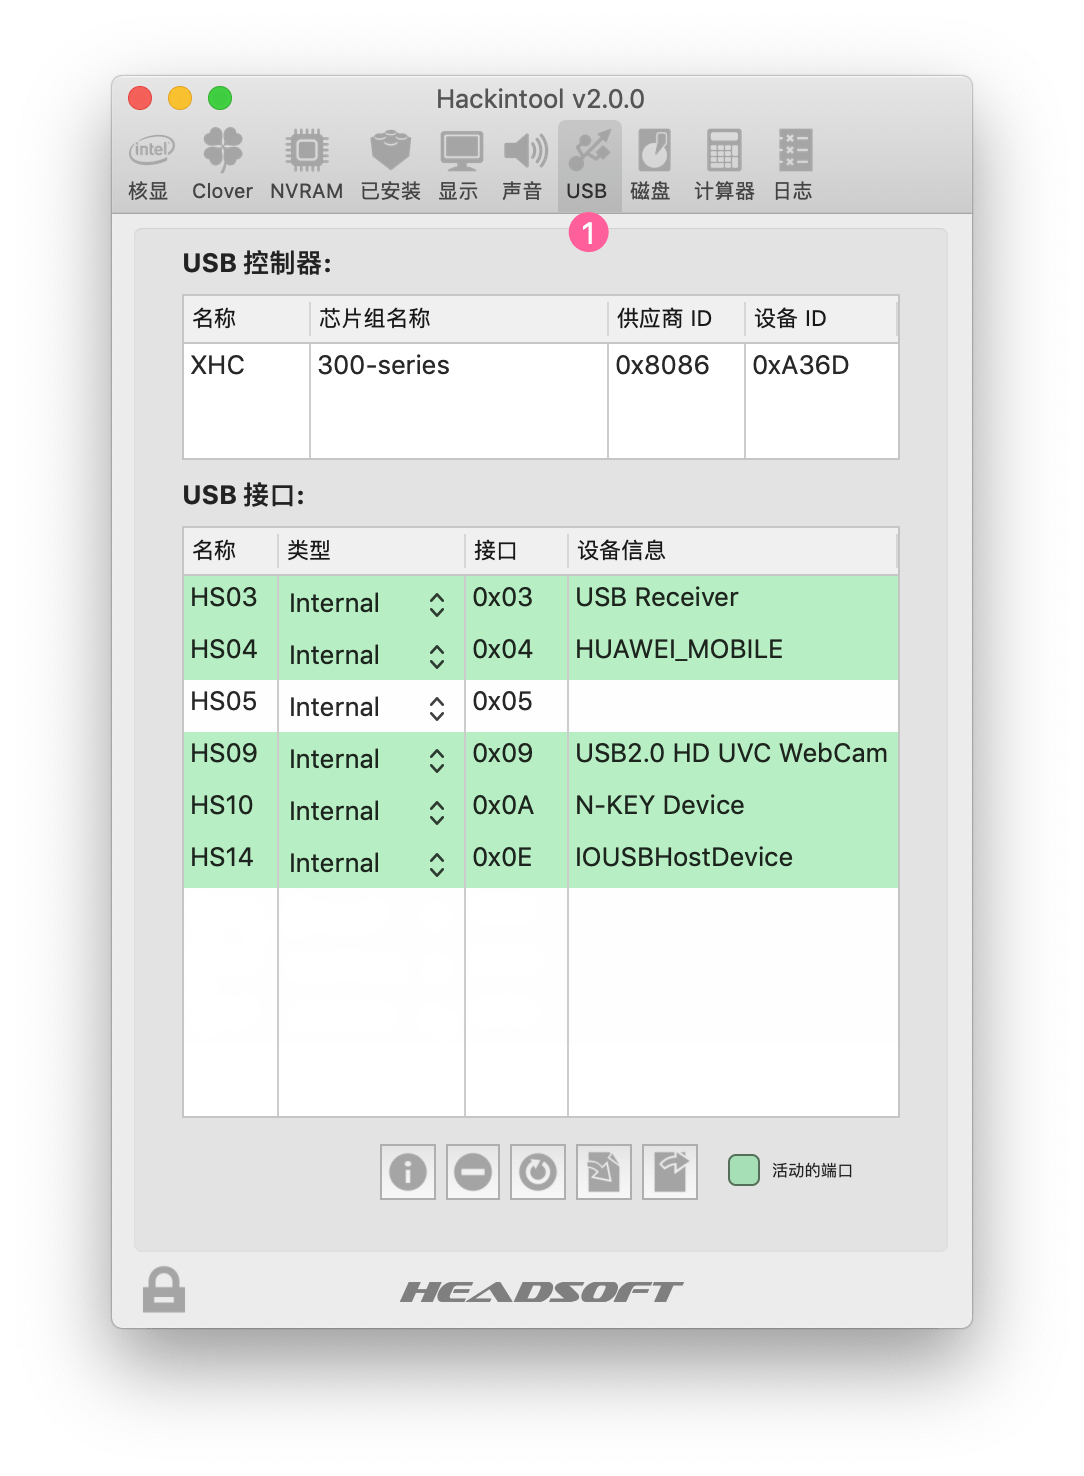Click the info button below the port list

pos(408,1171)
